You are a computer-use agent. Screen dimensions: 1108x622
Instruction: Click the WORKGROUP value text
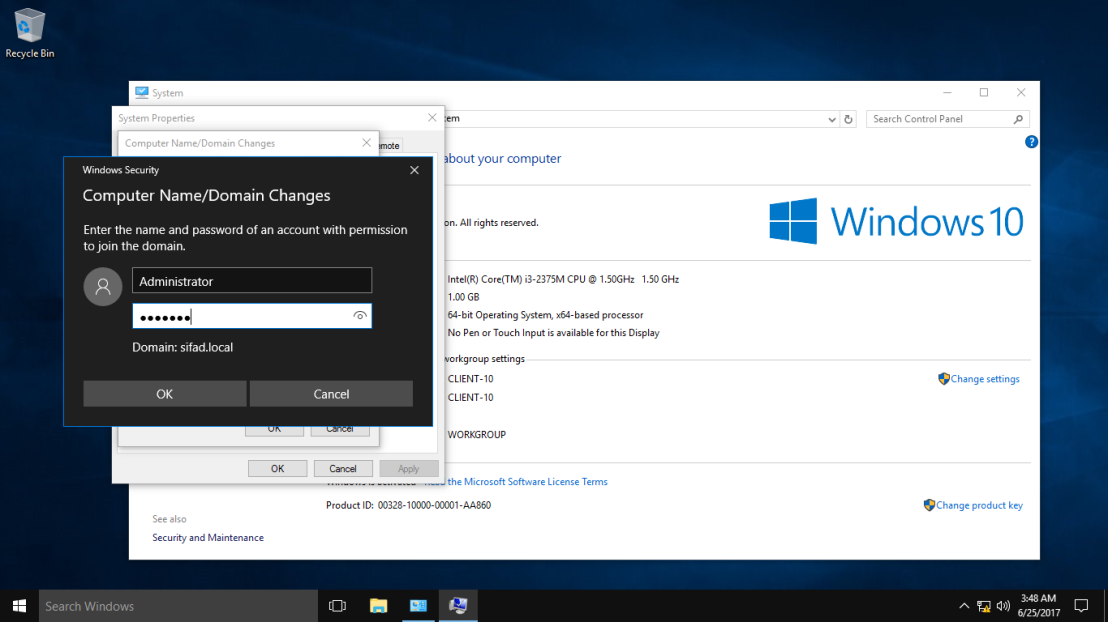coord(476,435)
